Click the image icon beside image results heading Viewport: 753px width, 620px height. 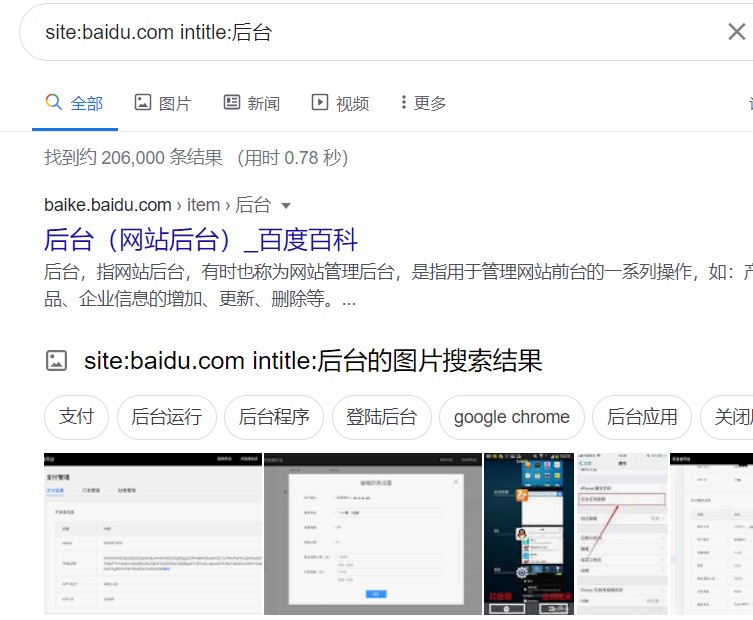pyautogui.click(x=57, y=361)
